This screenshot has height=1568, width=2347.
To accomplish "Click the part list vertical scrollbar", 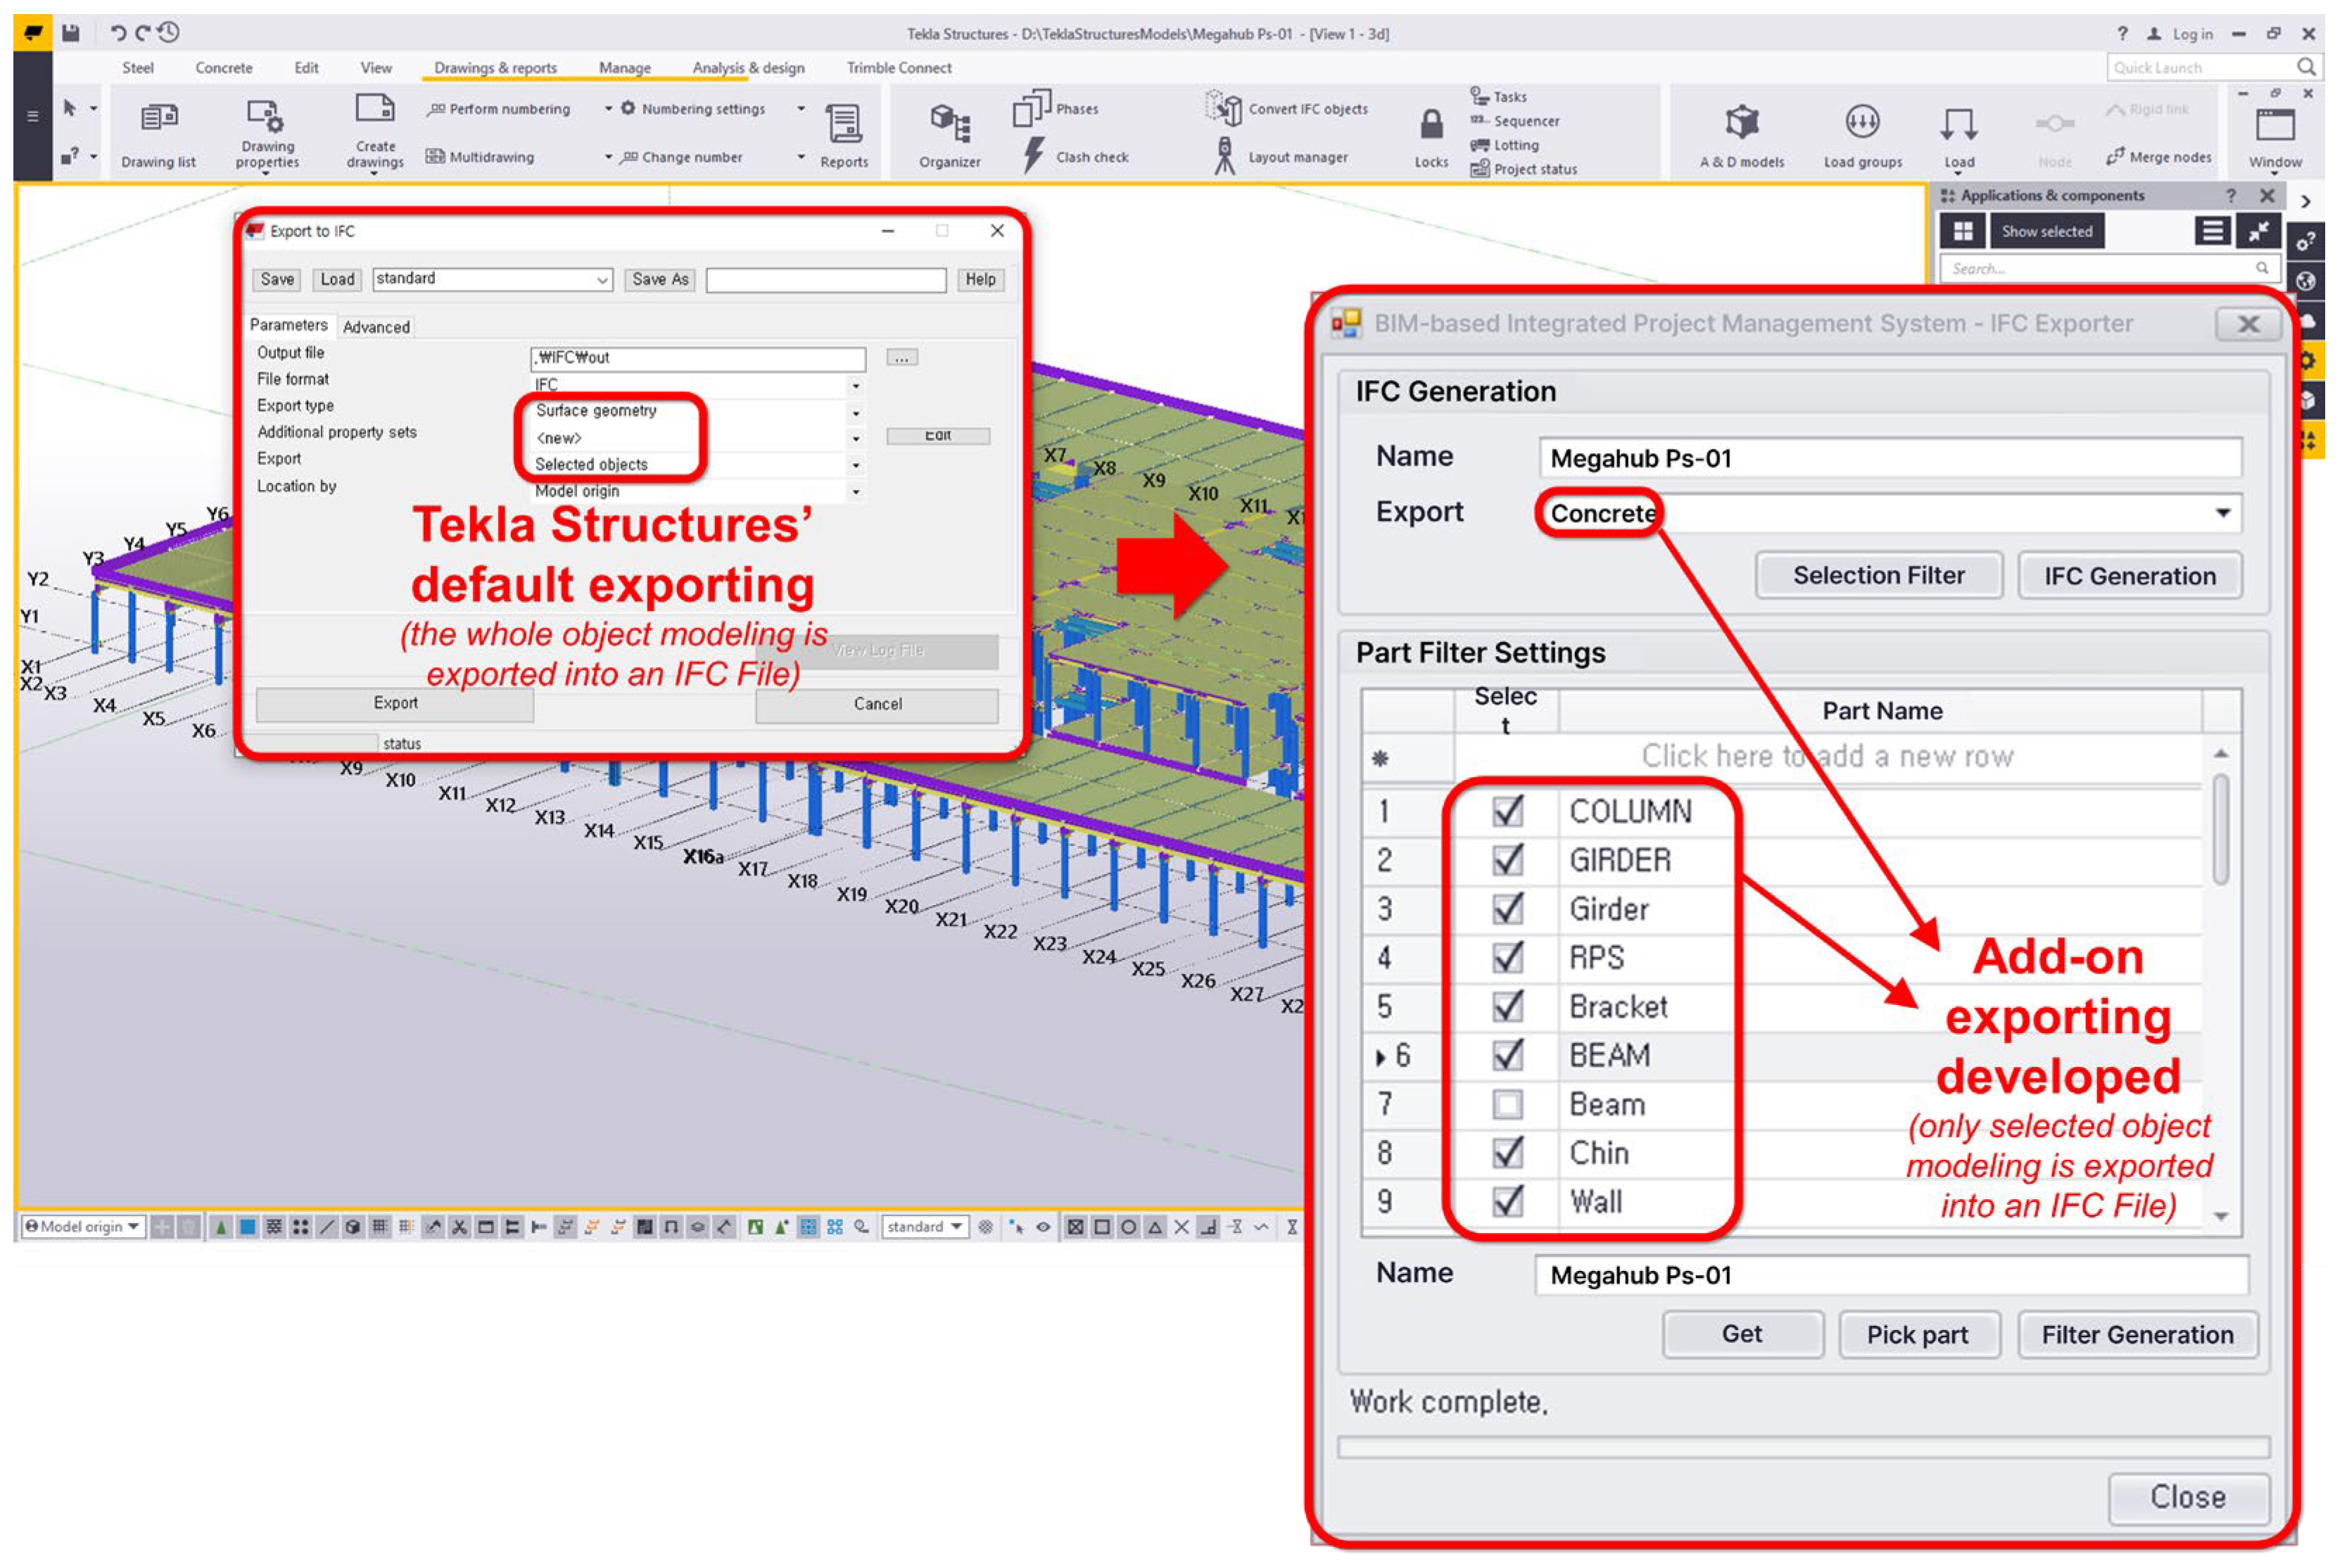I will (2221, 830).
